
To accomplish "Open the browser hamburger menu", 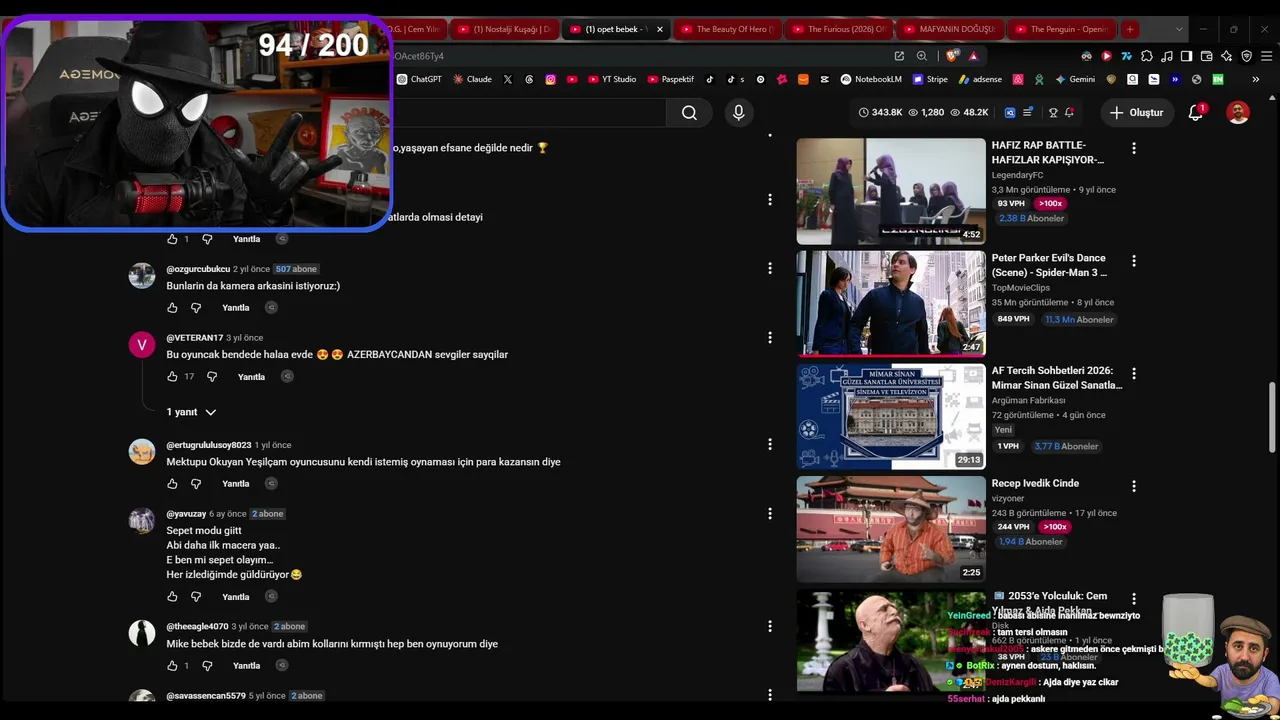I will point(1266,56).
